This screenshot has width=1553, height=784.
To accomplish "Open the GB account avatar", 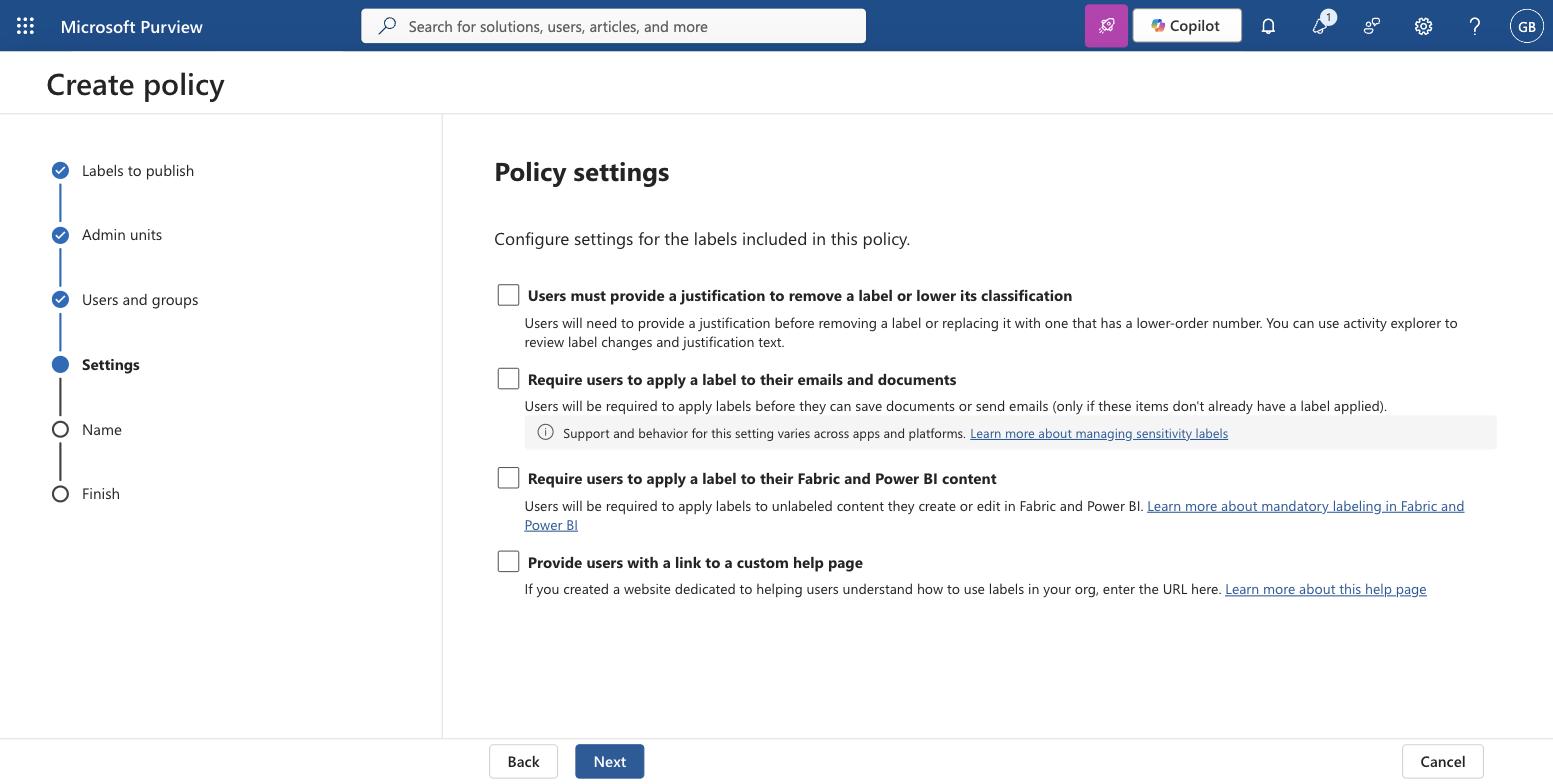I will coord(1527,26).
